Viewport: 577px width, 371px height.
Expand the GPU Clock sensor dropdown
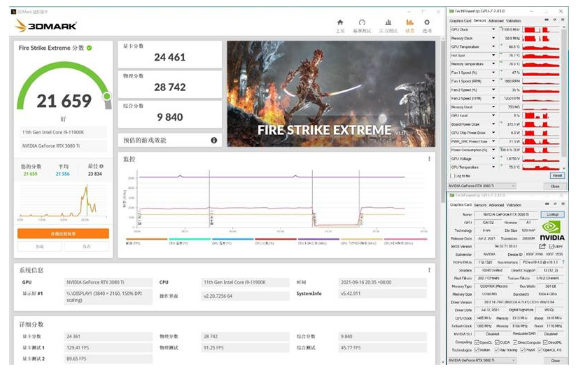493,29
